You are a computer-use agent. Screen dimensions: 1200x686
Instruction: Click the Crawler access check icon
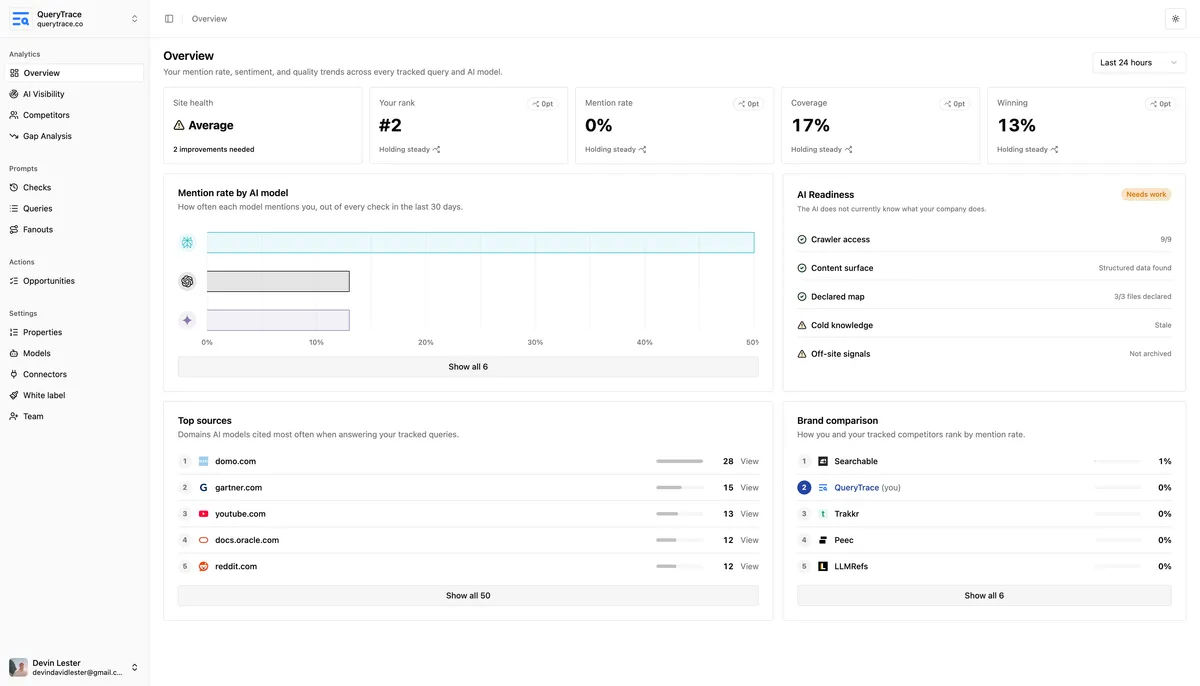point(802,240)
